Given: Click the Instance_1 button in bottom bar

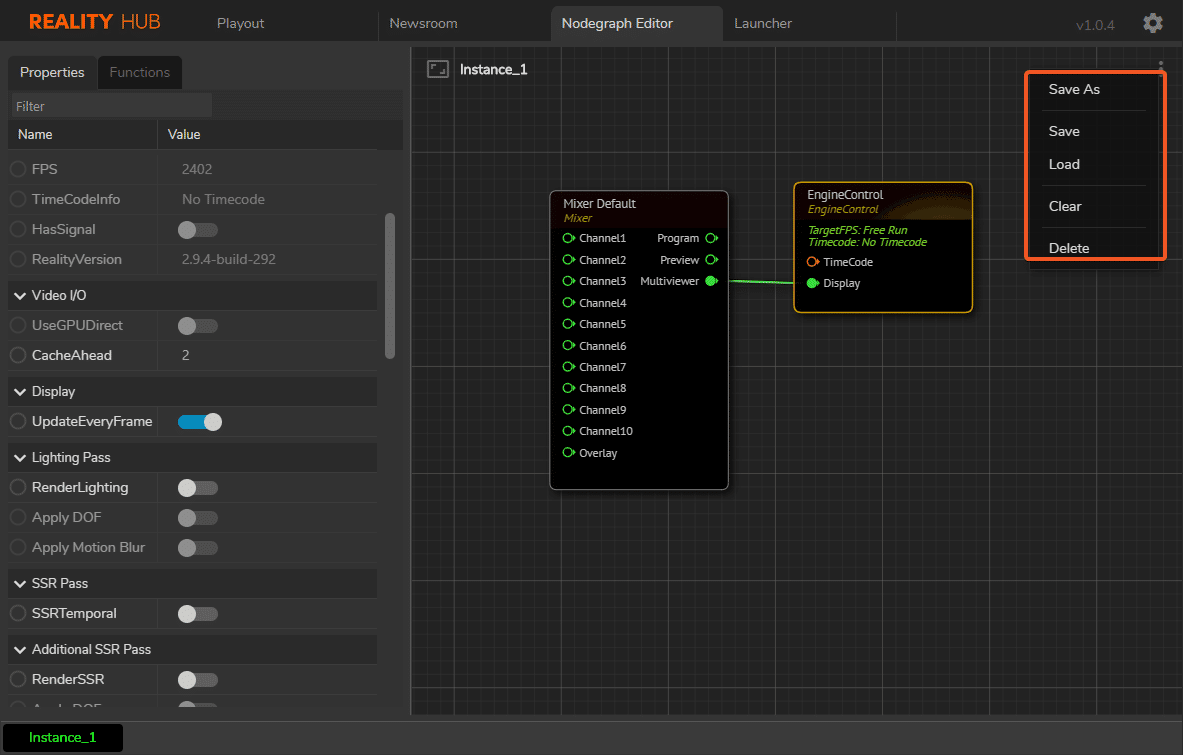Looking at the screenshot, I should [62, 738].
